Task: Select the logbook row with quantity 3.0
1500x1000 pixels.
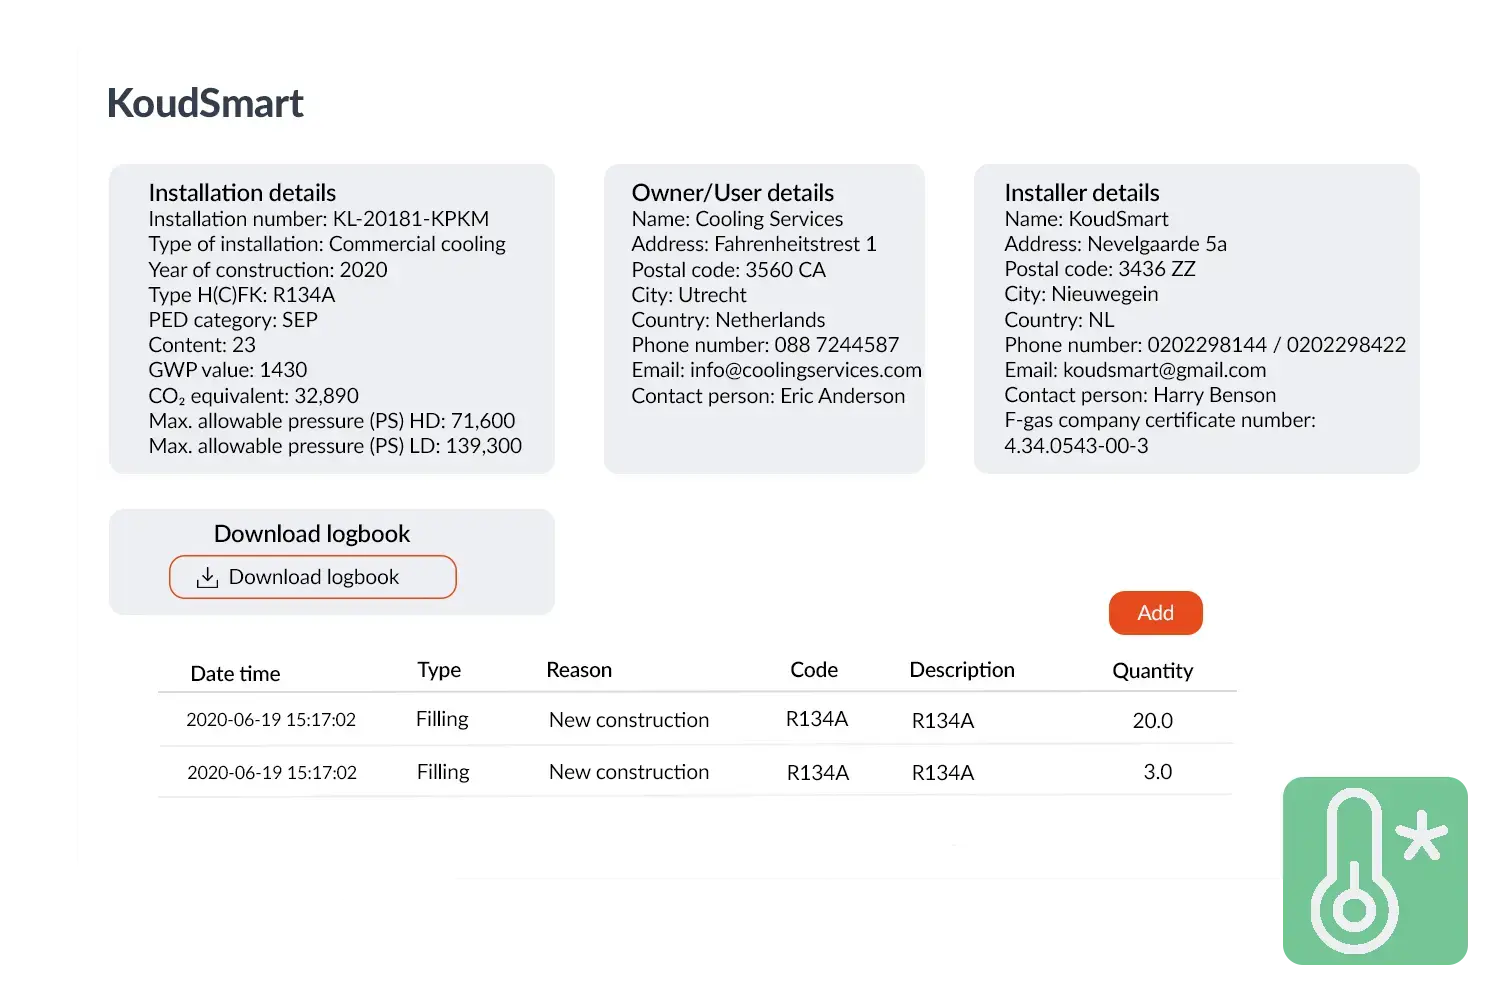Action: point(695,772)
